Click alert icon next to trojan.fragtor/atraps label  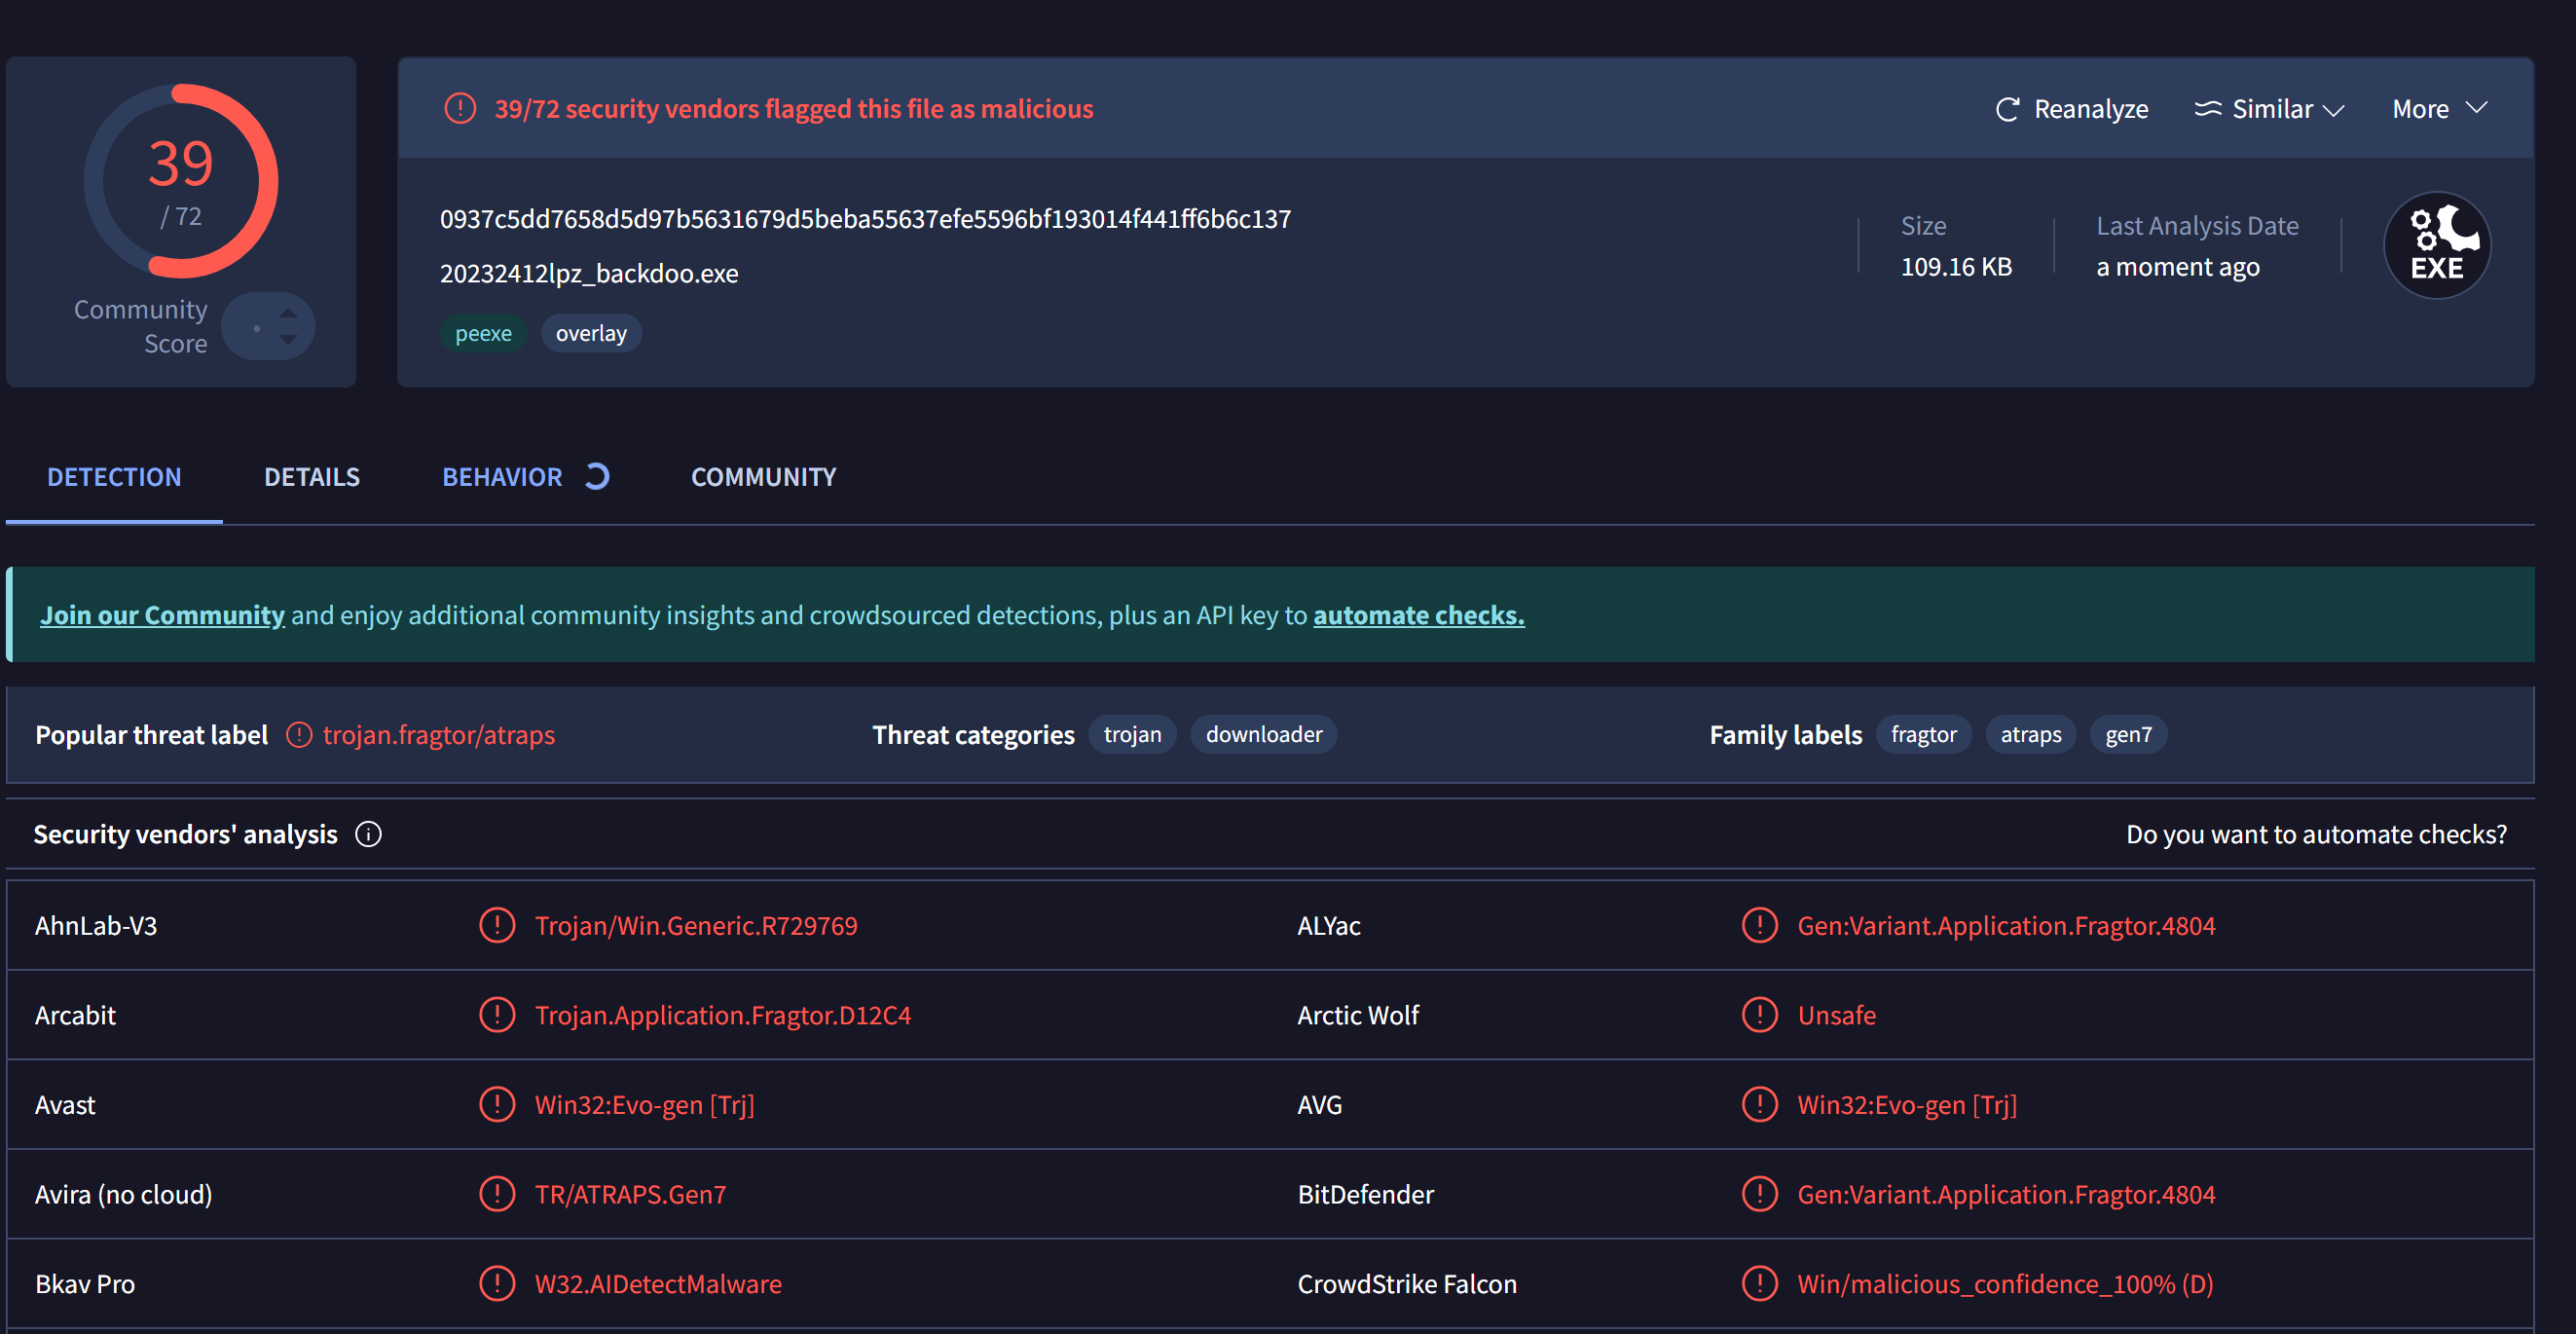[x=299, y=735]
